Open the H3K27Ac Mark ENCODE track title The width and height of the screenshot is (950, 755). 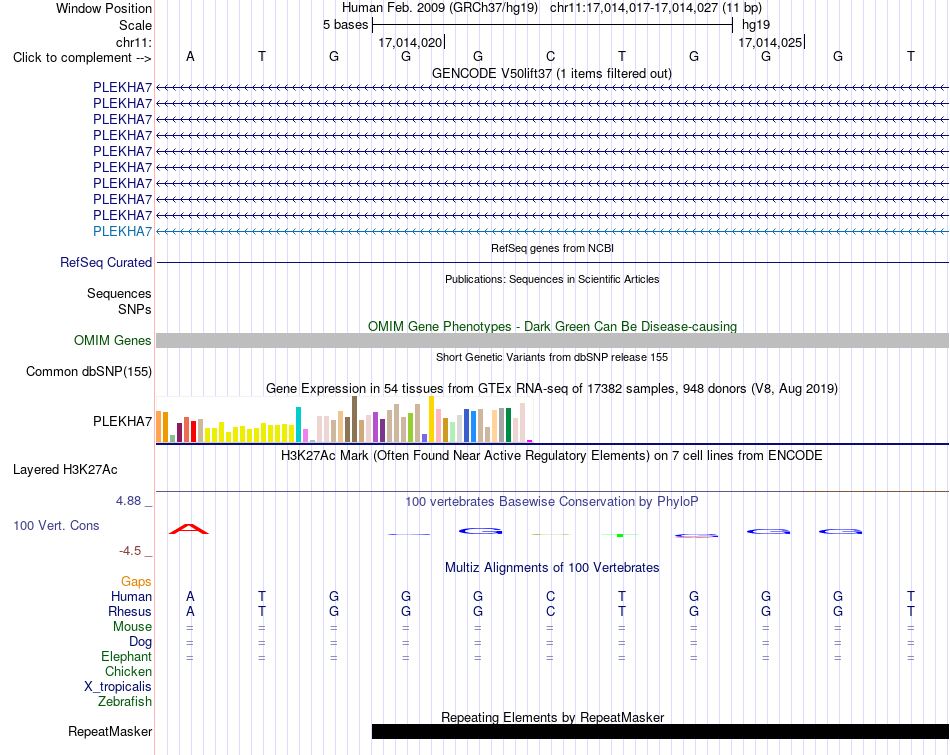(552, 456)
